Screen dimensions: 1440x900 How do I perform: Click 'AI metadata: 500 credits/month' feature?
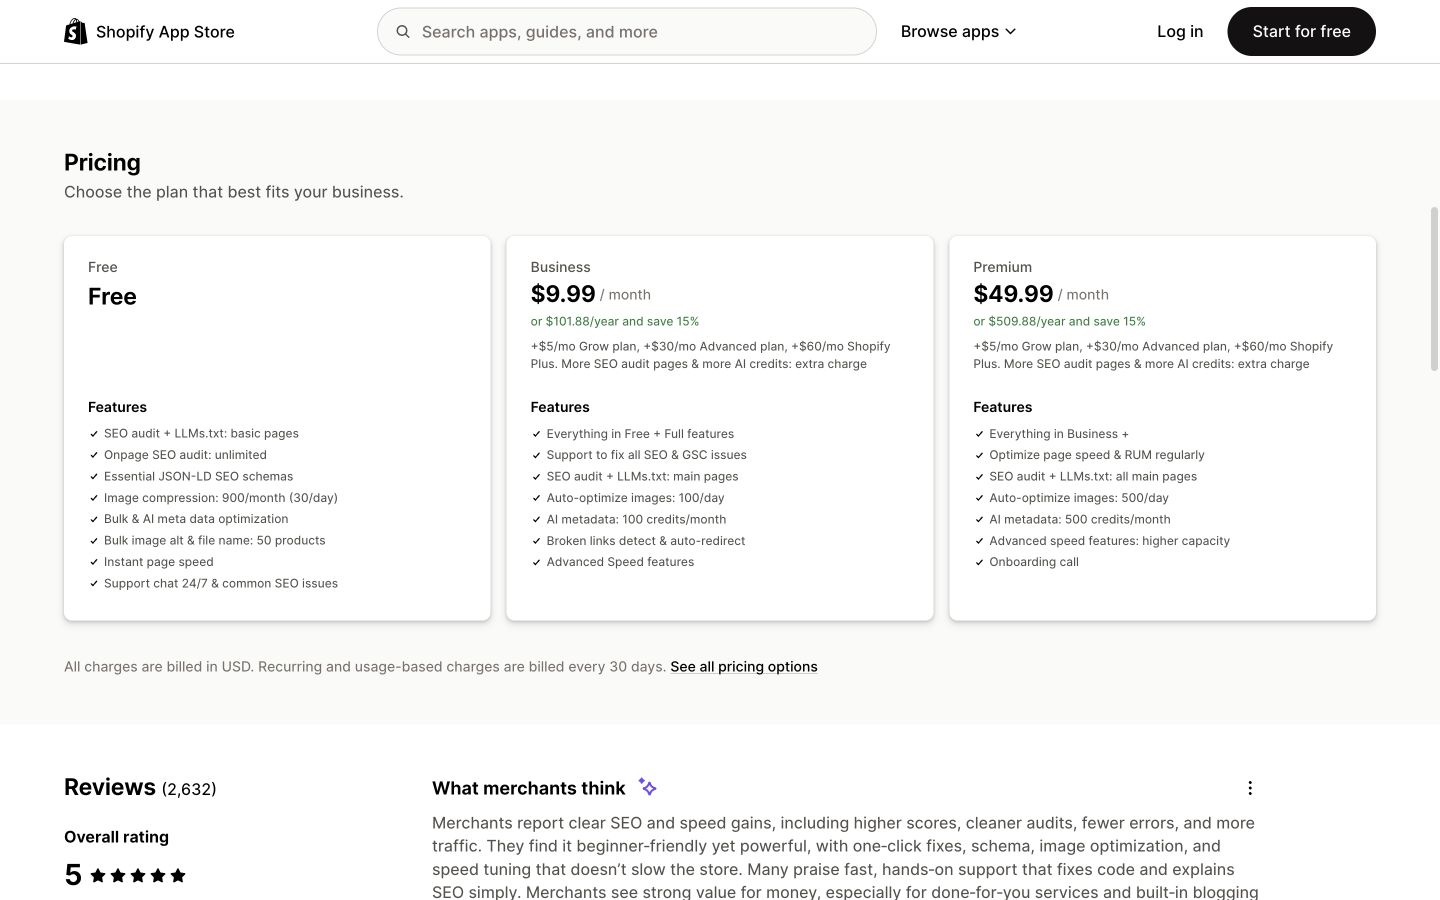click(x=1080, y=520)
